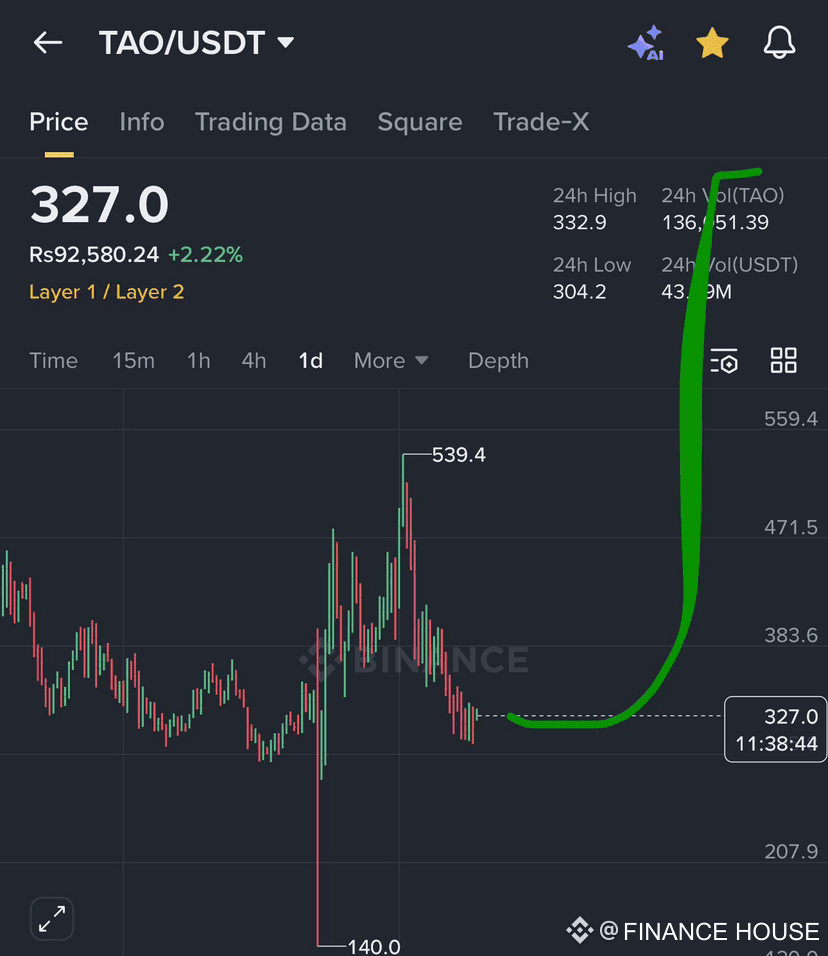Open the Square tab

point(419,121)
